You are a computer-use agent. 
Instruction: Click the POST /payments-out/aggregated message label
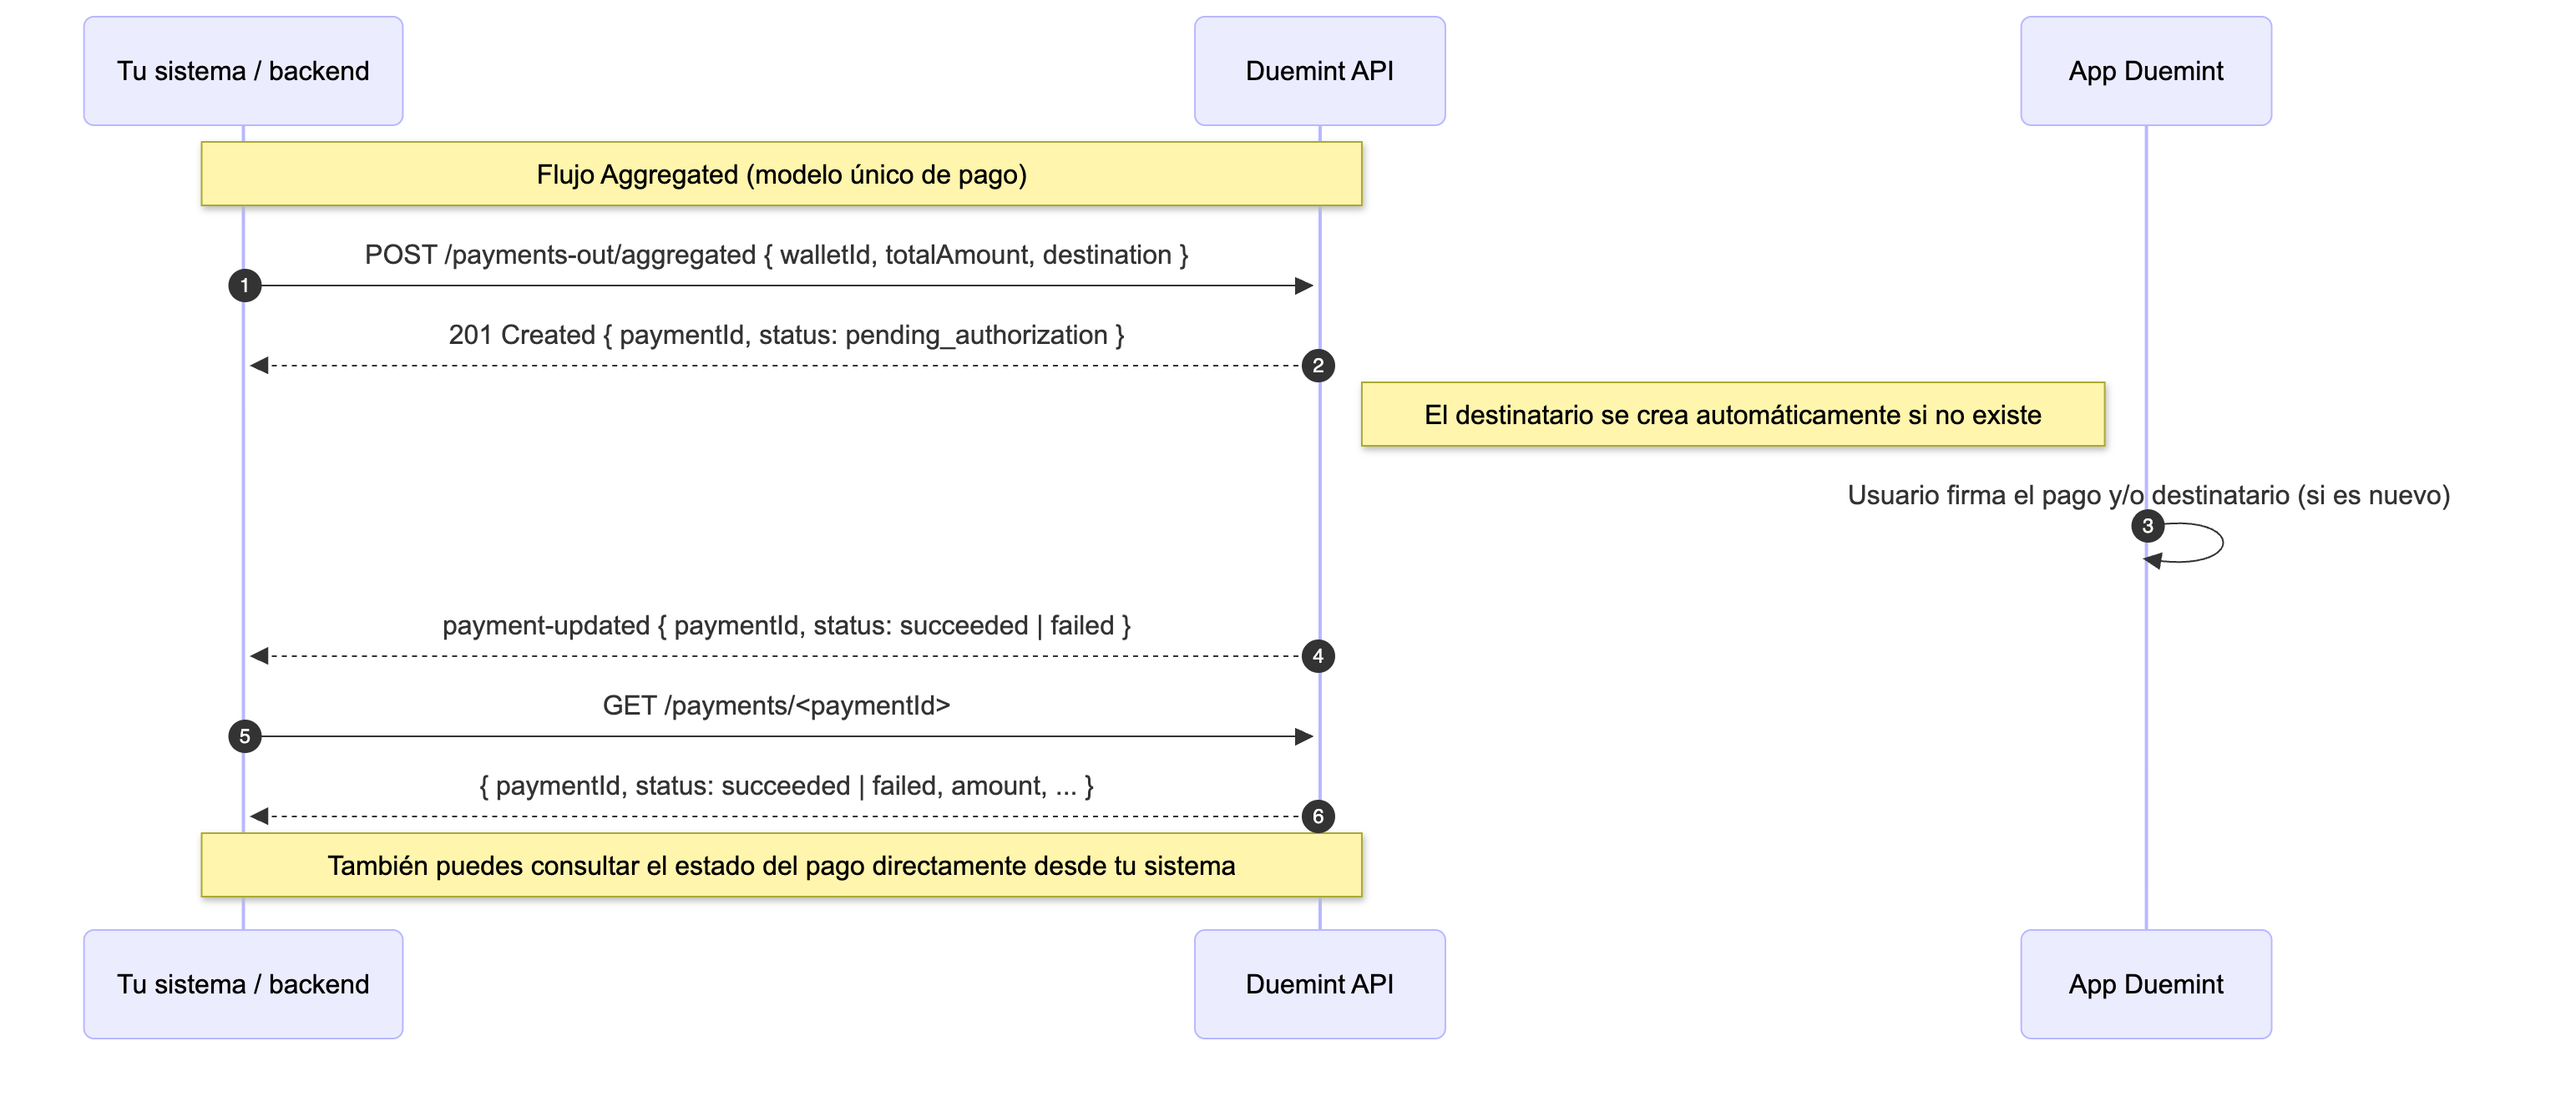pos(776,255)
